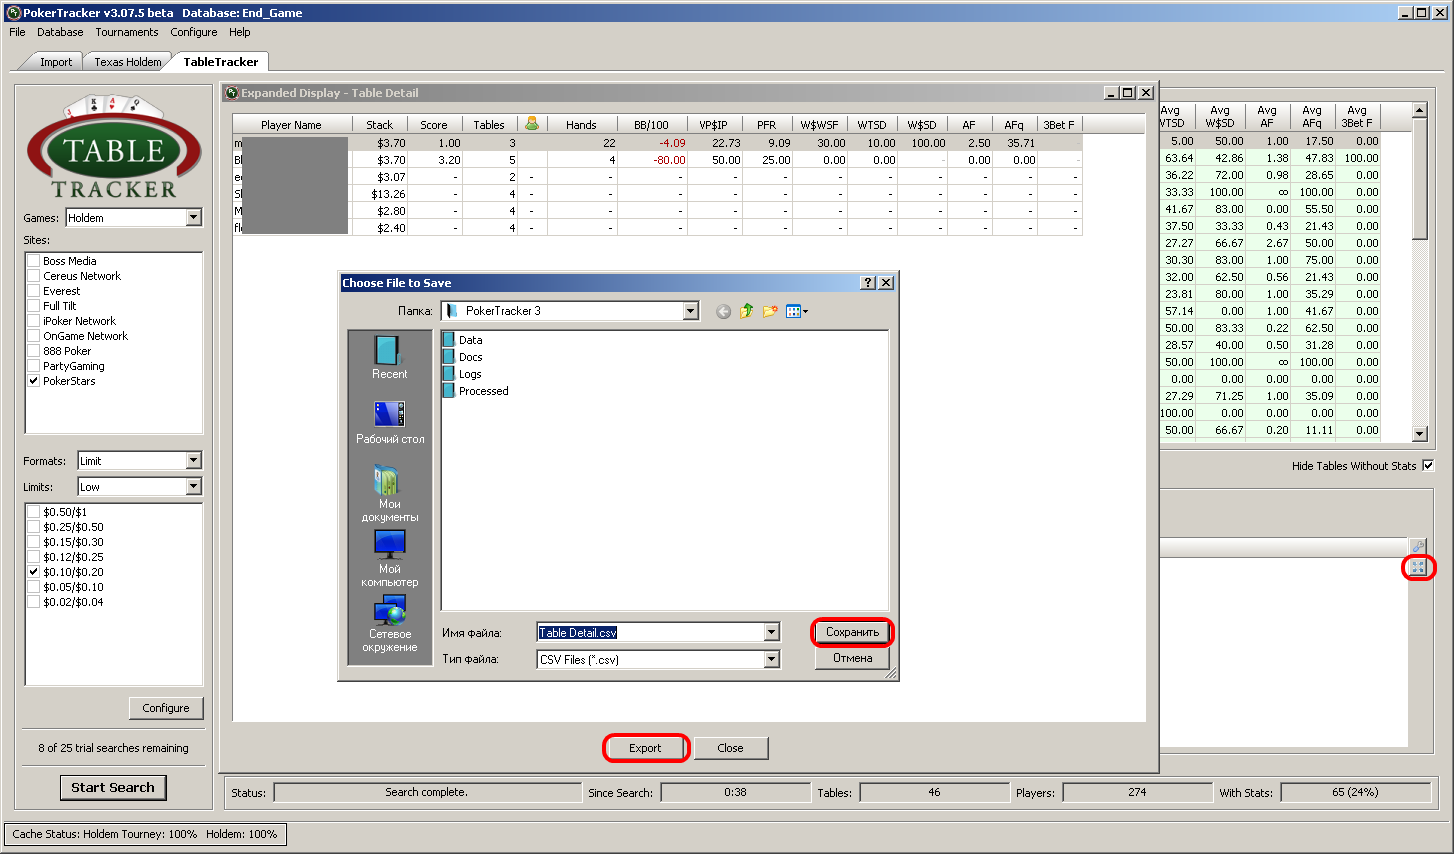Click the 3Bet F column header
1454x854 pixels.
[x=1059, y=125]
